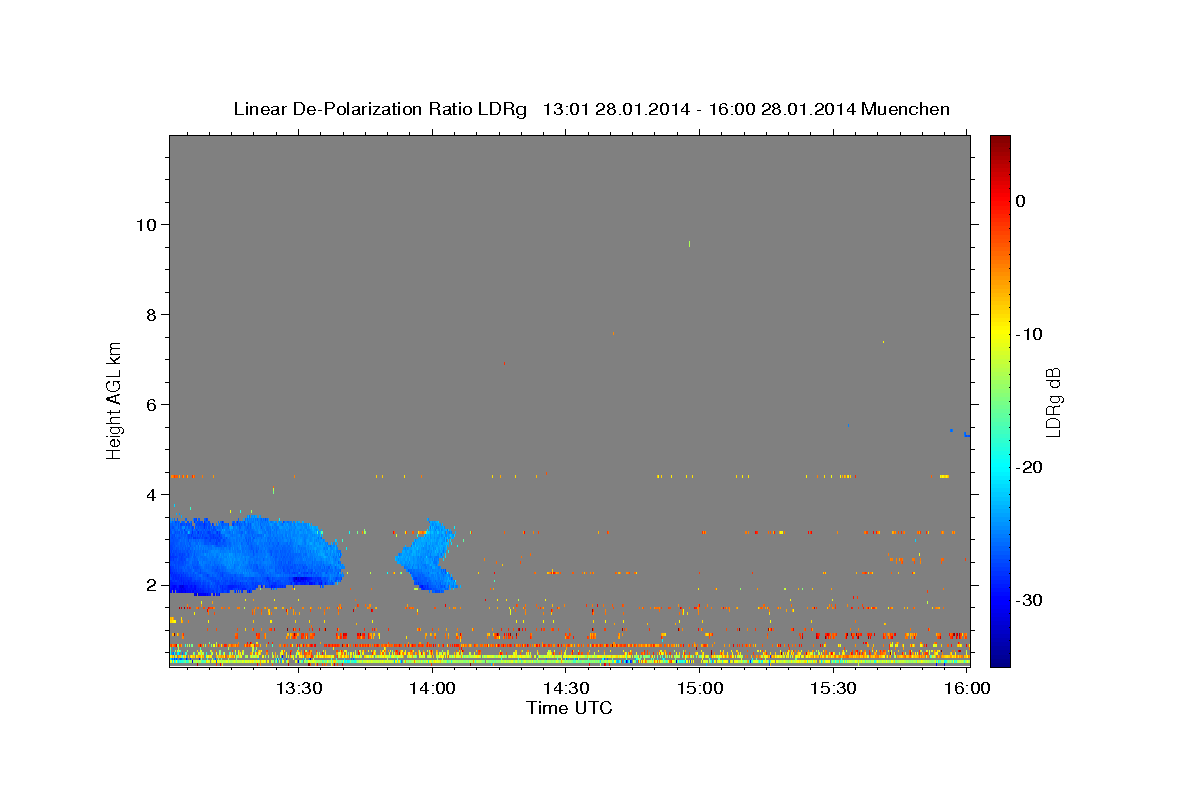Click the 14:30 time tick label

pos(566,688)
